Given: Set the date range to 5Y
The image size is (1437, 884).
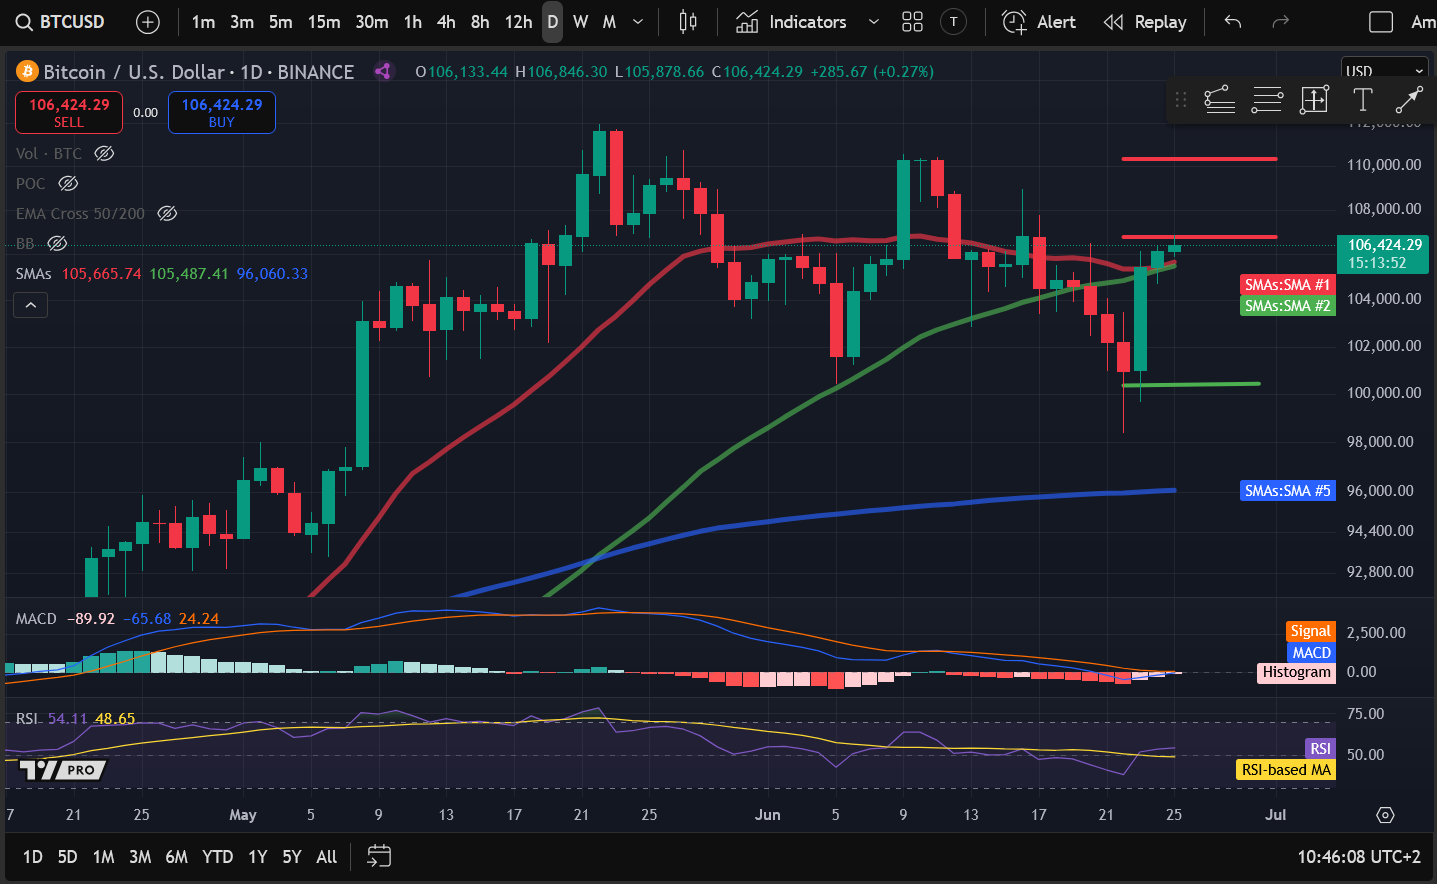Looking at the screenshot, I should 292,857.
